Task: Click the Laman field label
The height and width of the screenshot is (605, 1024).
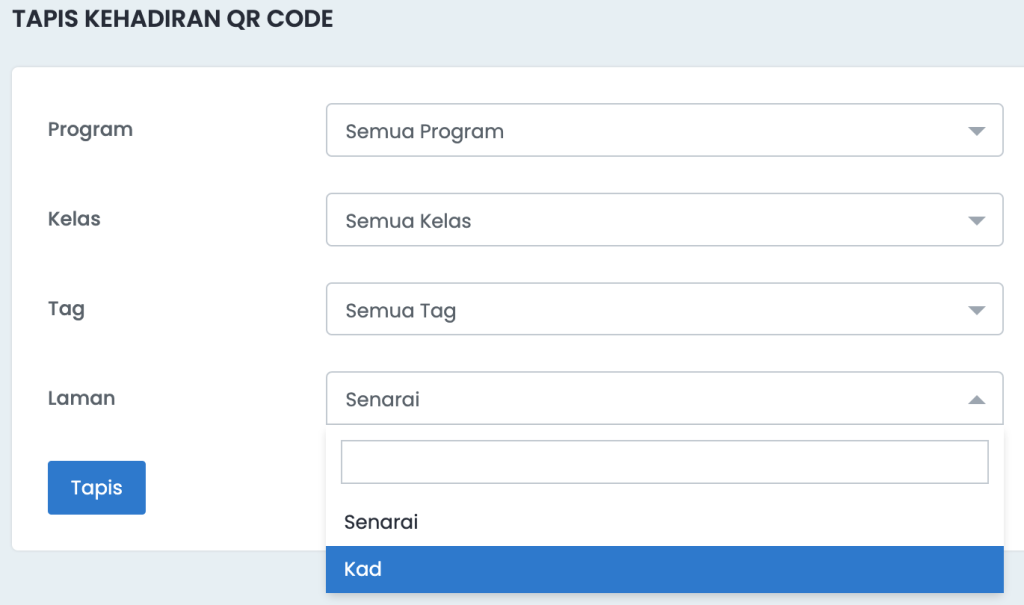Action: click(81, 398)
